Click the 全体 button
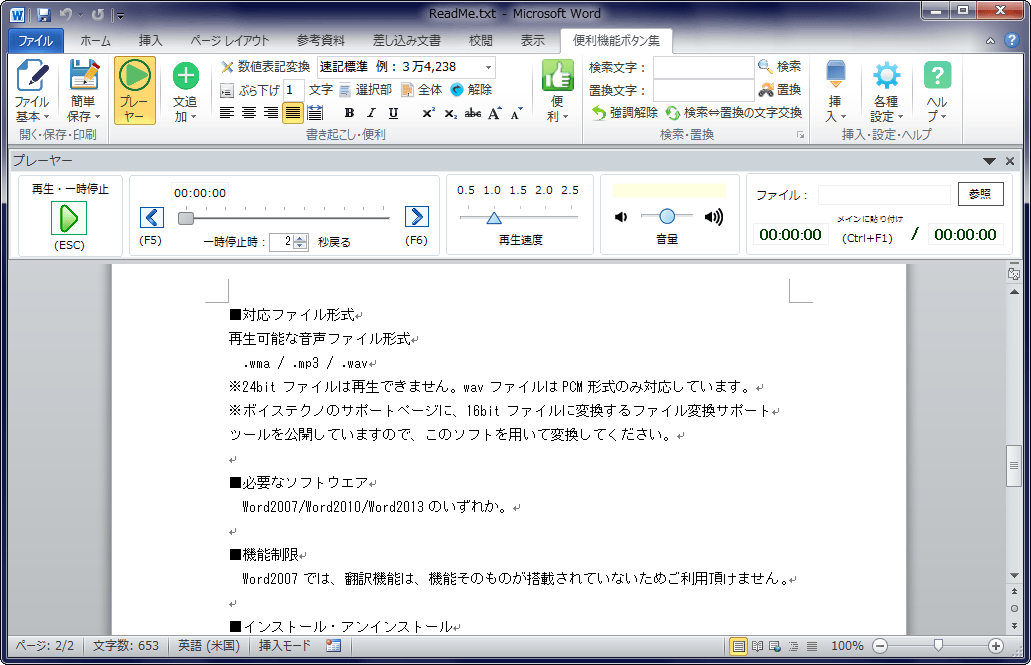The image size is (1031, 665). pyautogui.click(x=422, y=90)
